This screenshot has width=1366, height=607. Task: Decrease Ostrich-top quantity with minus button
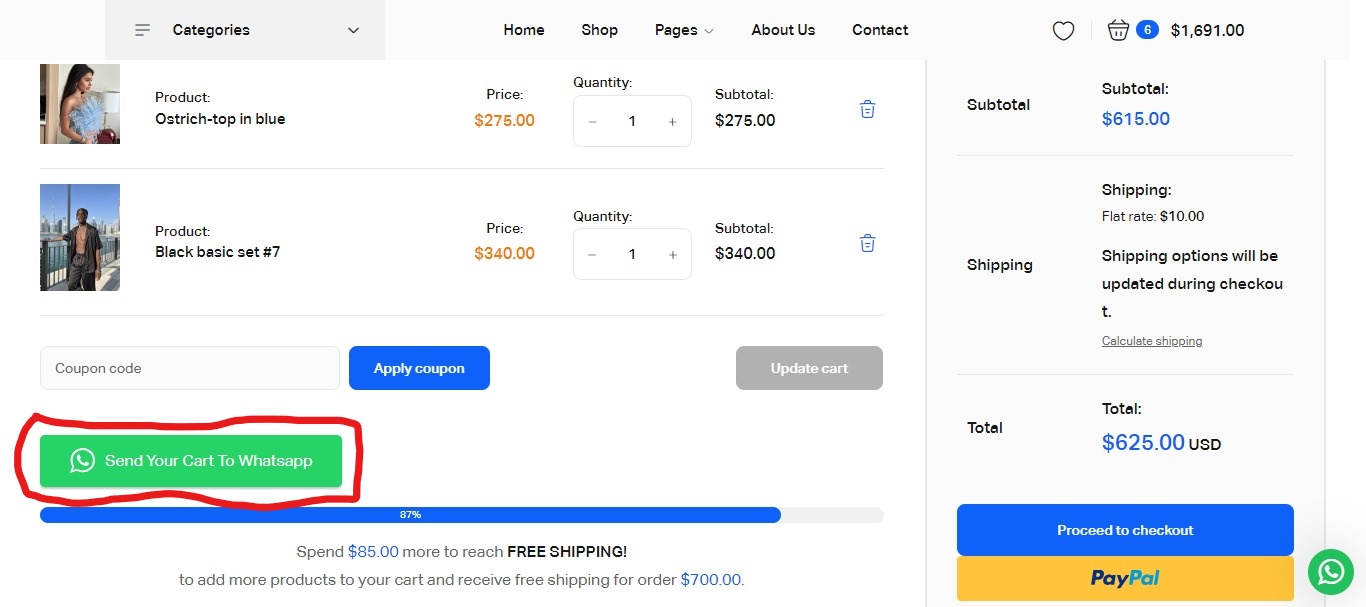coord(592,122)
